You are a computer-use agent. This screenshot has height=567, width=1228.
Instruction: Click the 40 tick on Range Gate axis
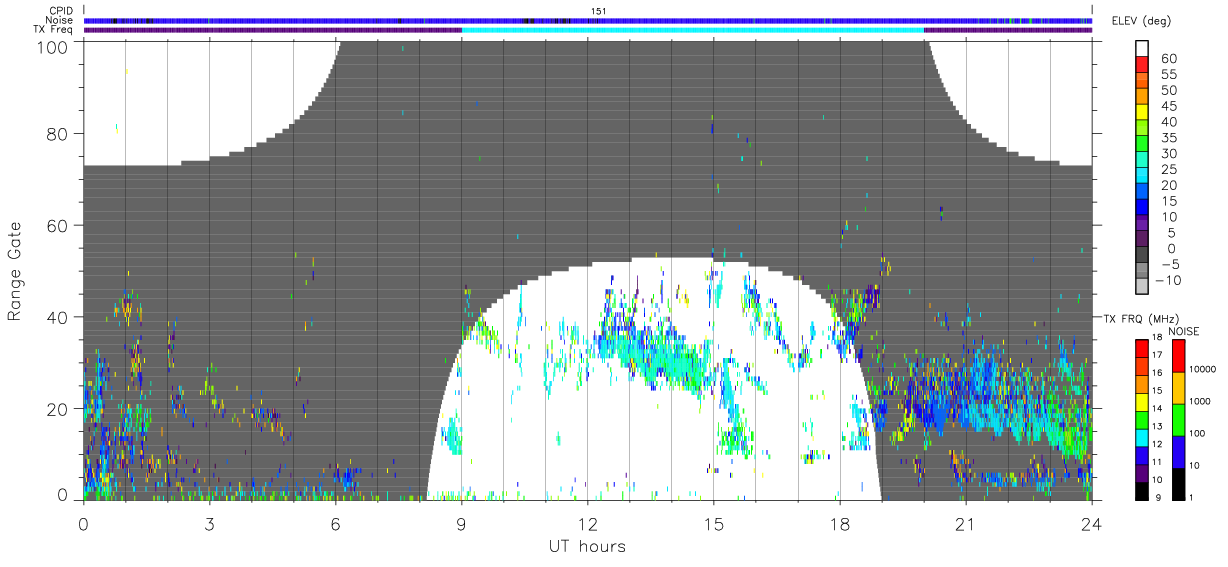tap(59, 317)
